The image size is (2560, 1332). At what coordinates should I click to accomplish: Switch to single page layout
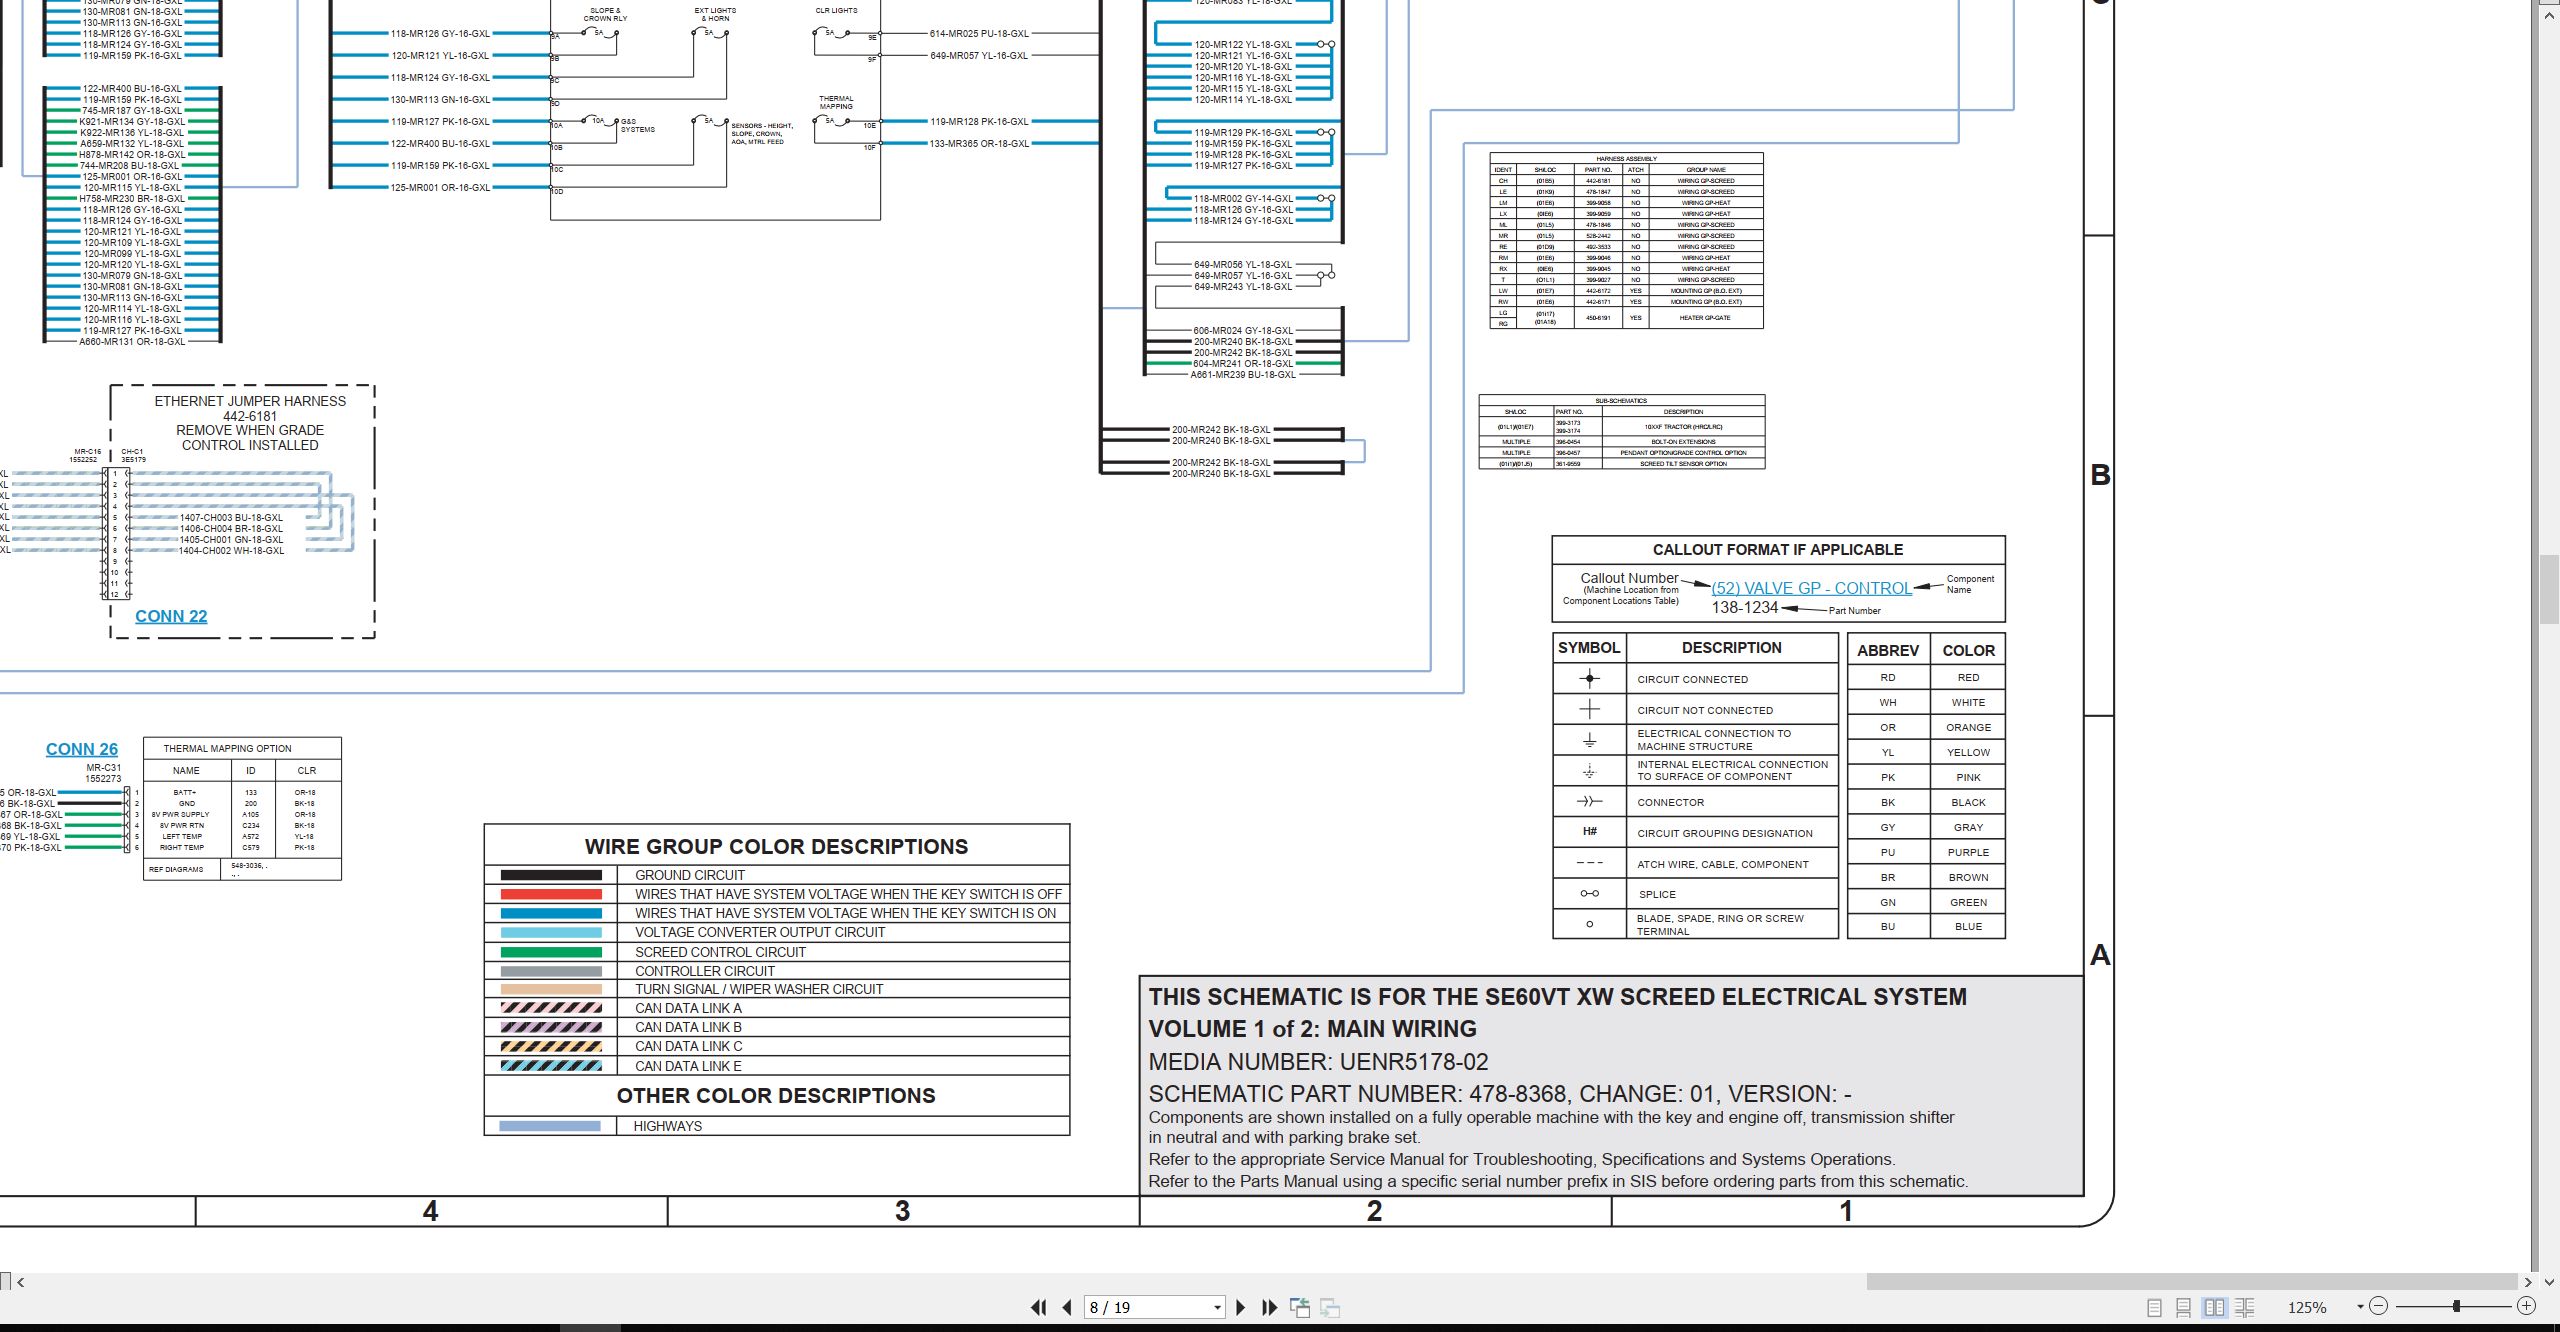click(x=2154, y=1307)
